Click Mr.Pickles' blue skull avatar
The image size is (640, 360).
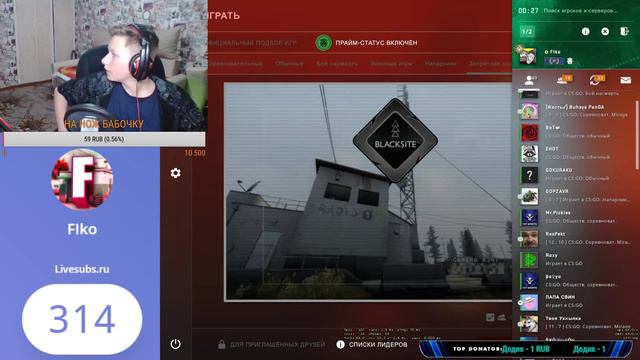[529, 217]
